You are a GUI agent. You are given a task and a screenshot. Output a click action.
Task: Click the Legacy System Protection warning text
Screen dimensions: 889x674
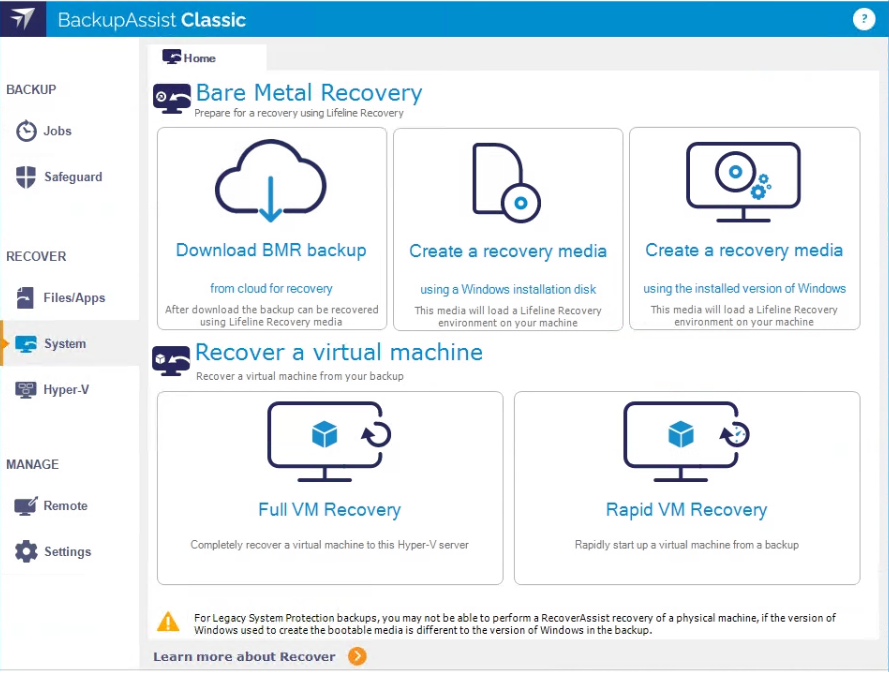(x=515, y=624)
